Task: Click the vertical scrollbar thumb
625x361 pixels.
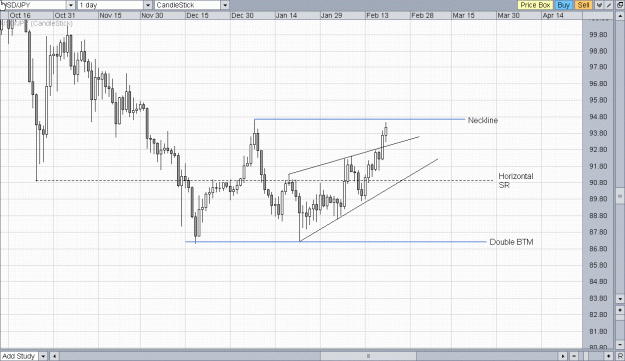Action: 620,196
